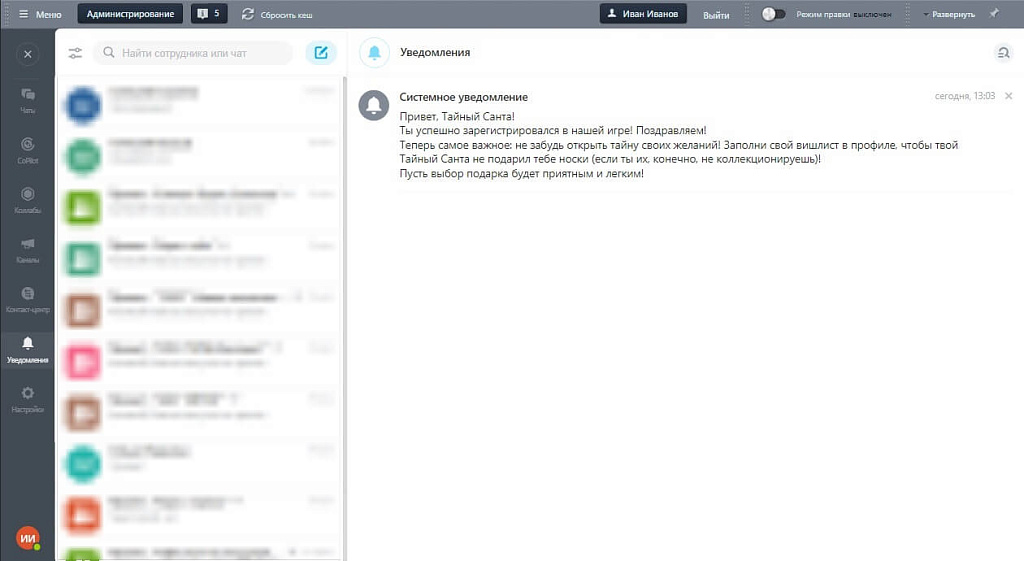The width and height of the screenshot is (1024, 561).
Task: Open the Меню hamburger menu
Action: pos(40,14)
